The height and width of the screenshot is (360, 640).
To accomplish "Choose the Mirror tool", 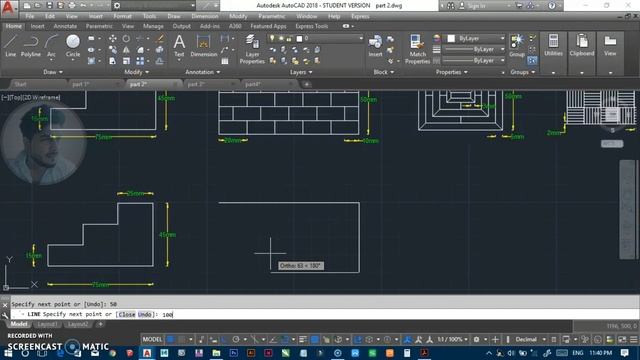I will [126, 50].
